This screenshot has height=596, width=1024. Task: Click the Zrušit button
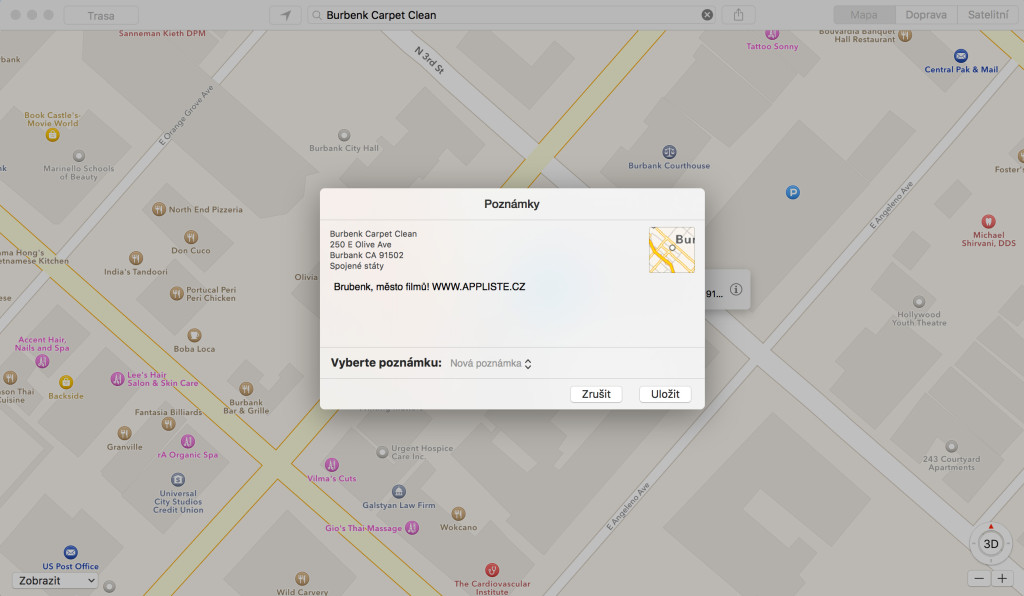pos(596,394)
